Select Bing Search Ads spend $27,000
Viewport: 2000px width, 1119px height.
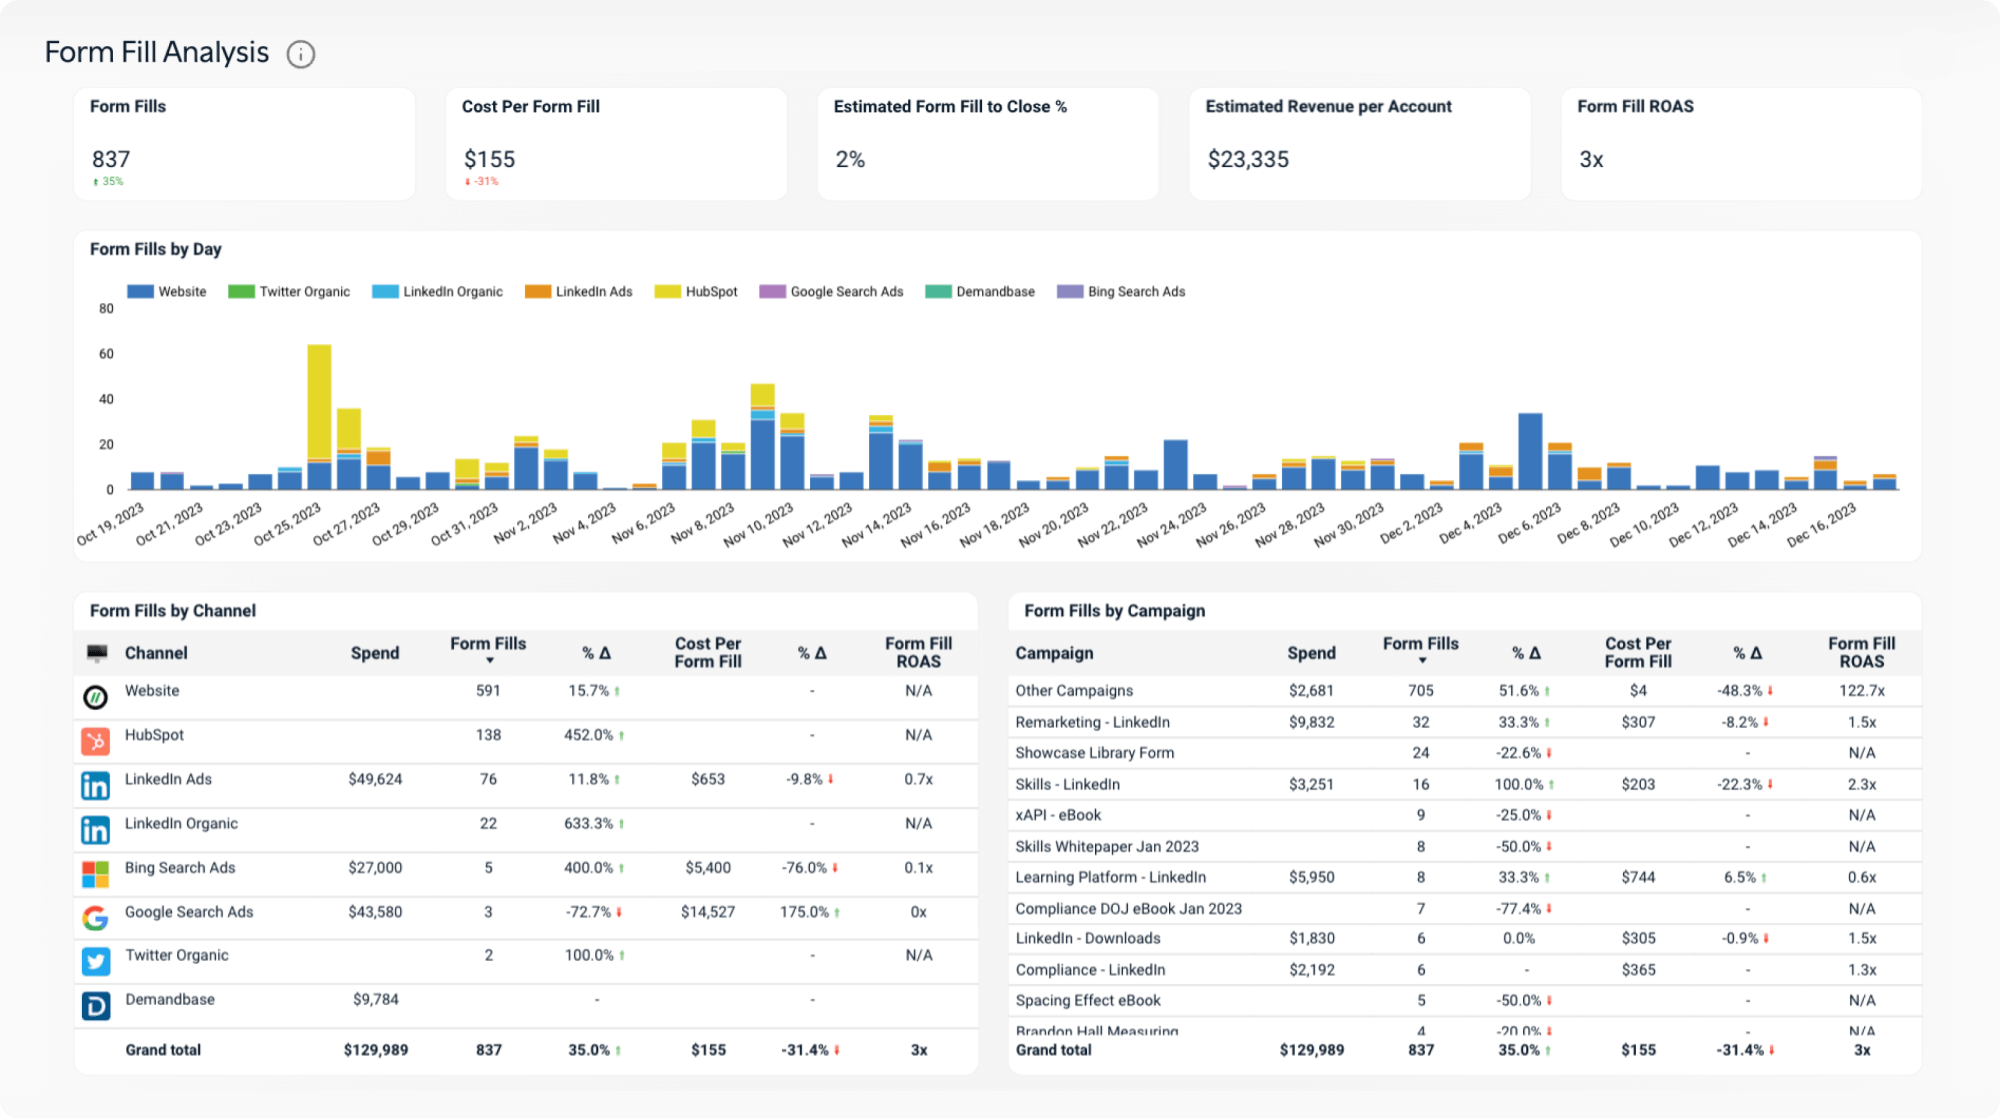[375, 868]
